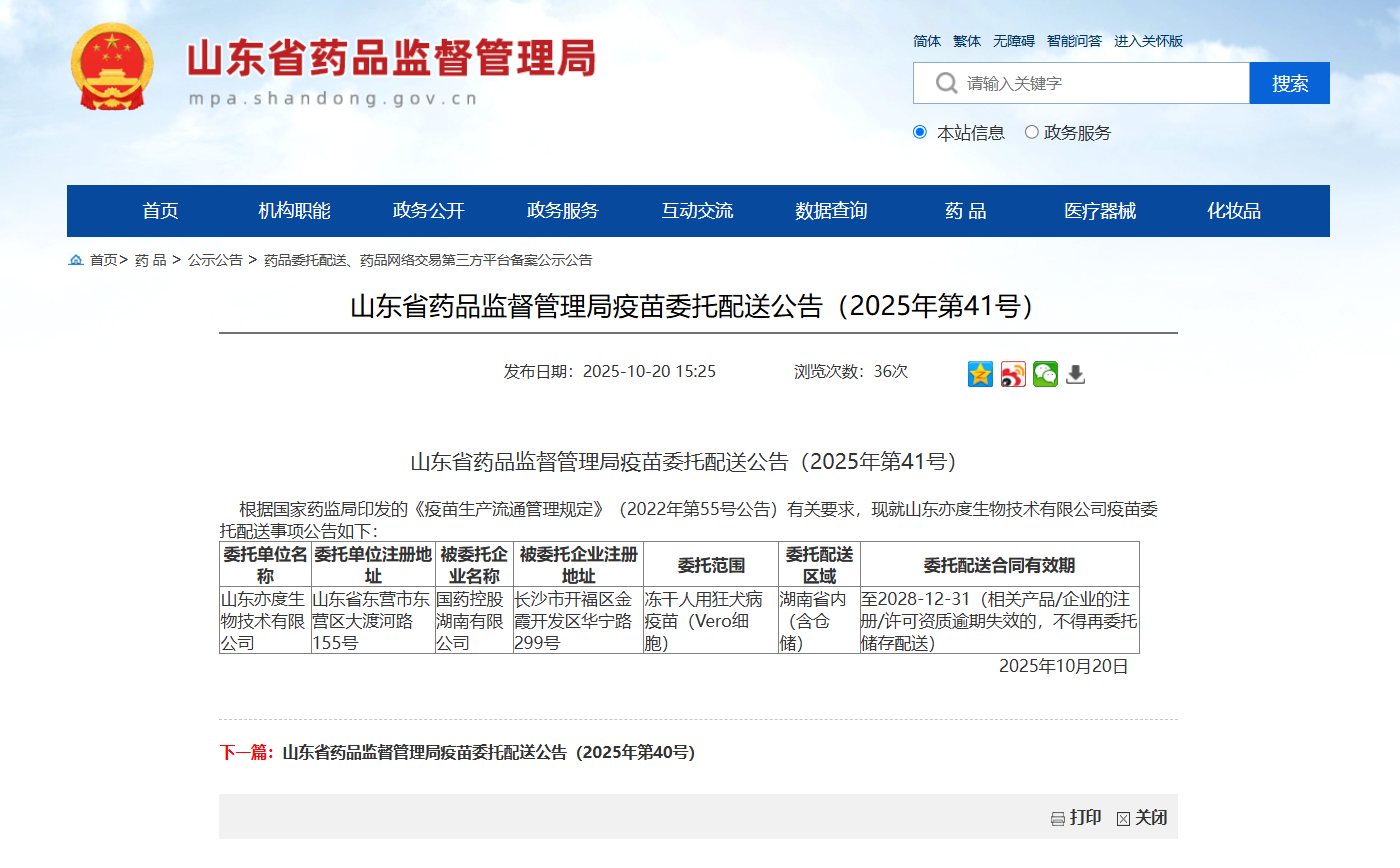This screenshot has width=1400, height=868.
Task: Open the 数据查询 navigation menu
Action: tap(831, 211)
